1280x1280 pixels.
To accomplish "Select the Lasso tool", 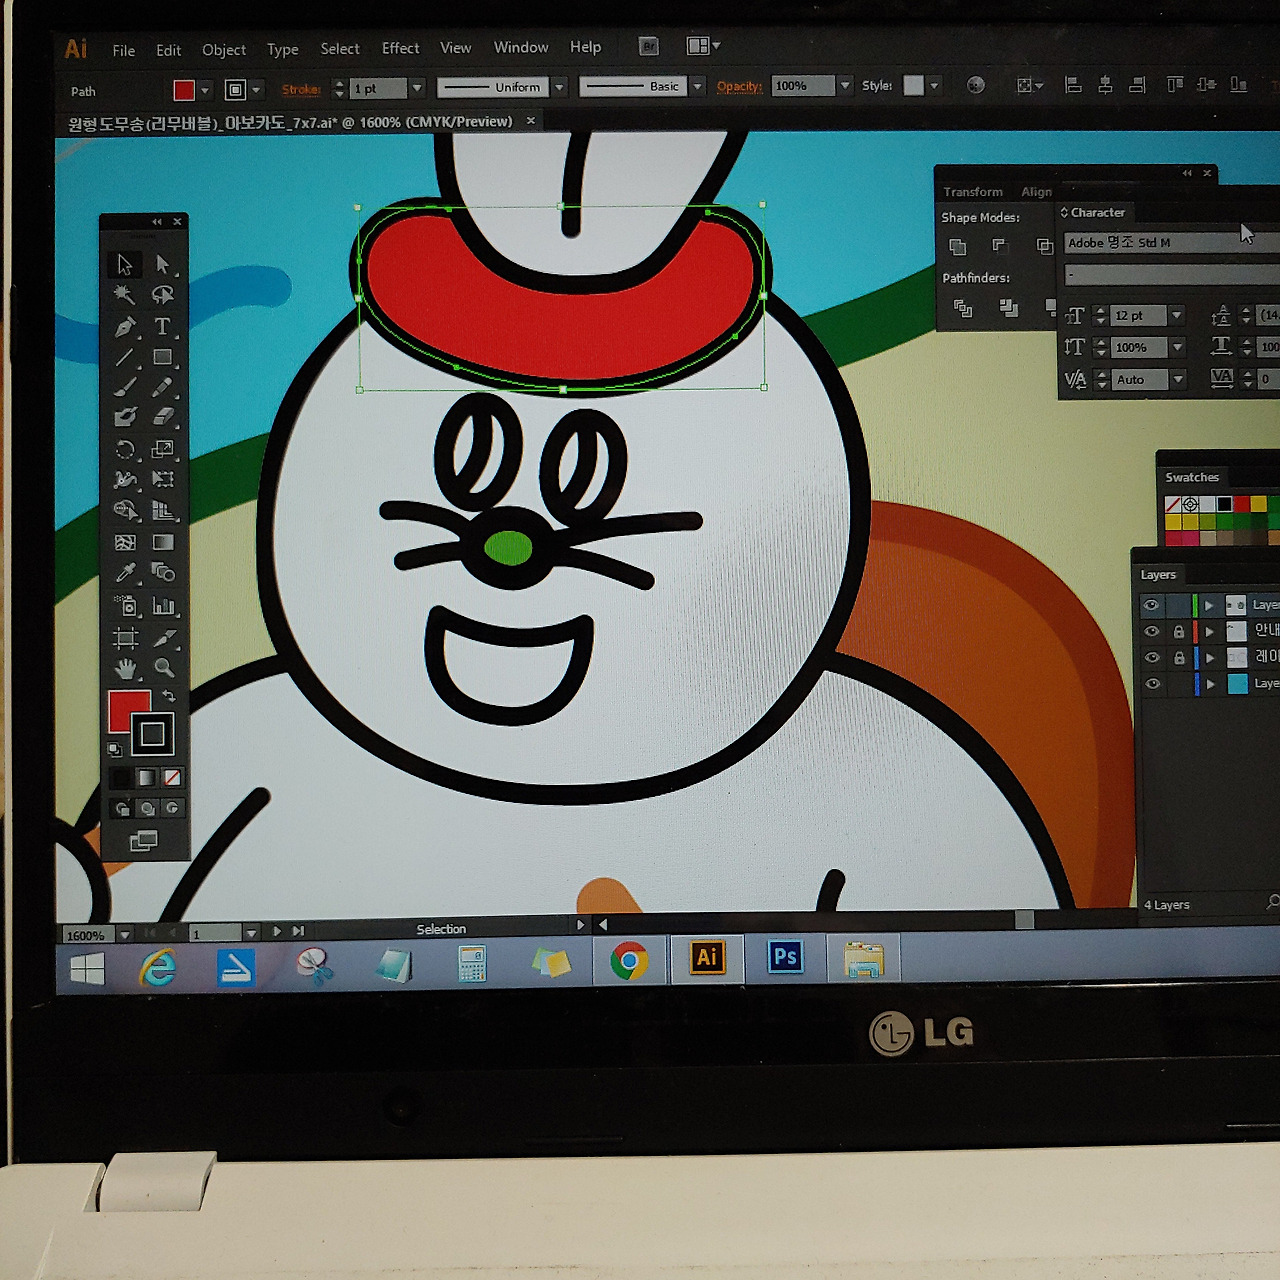I will (x=162, y=295).
